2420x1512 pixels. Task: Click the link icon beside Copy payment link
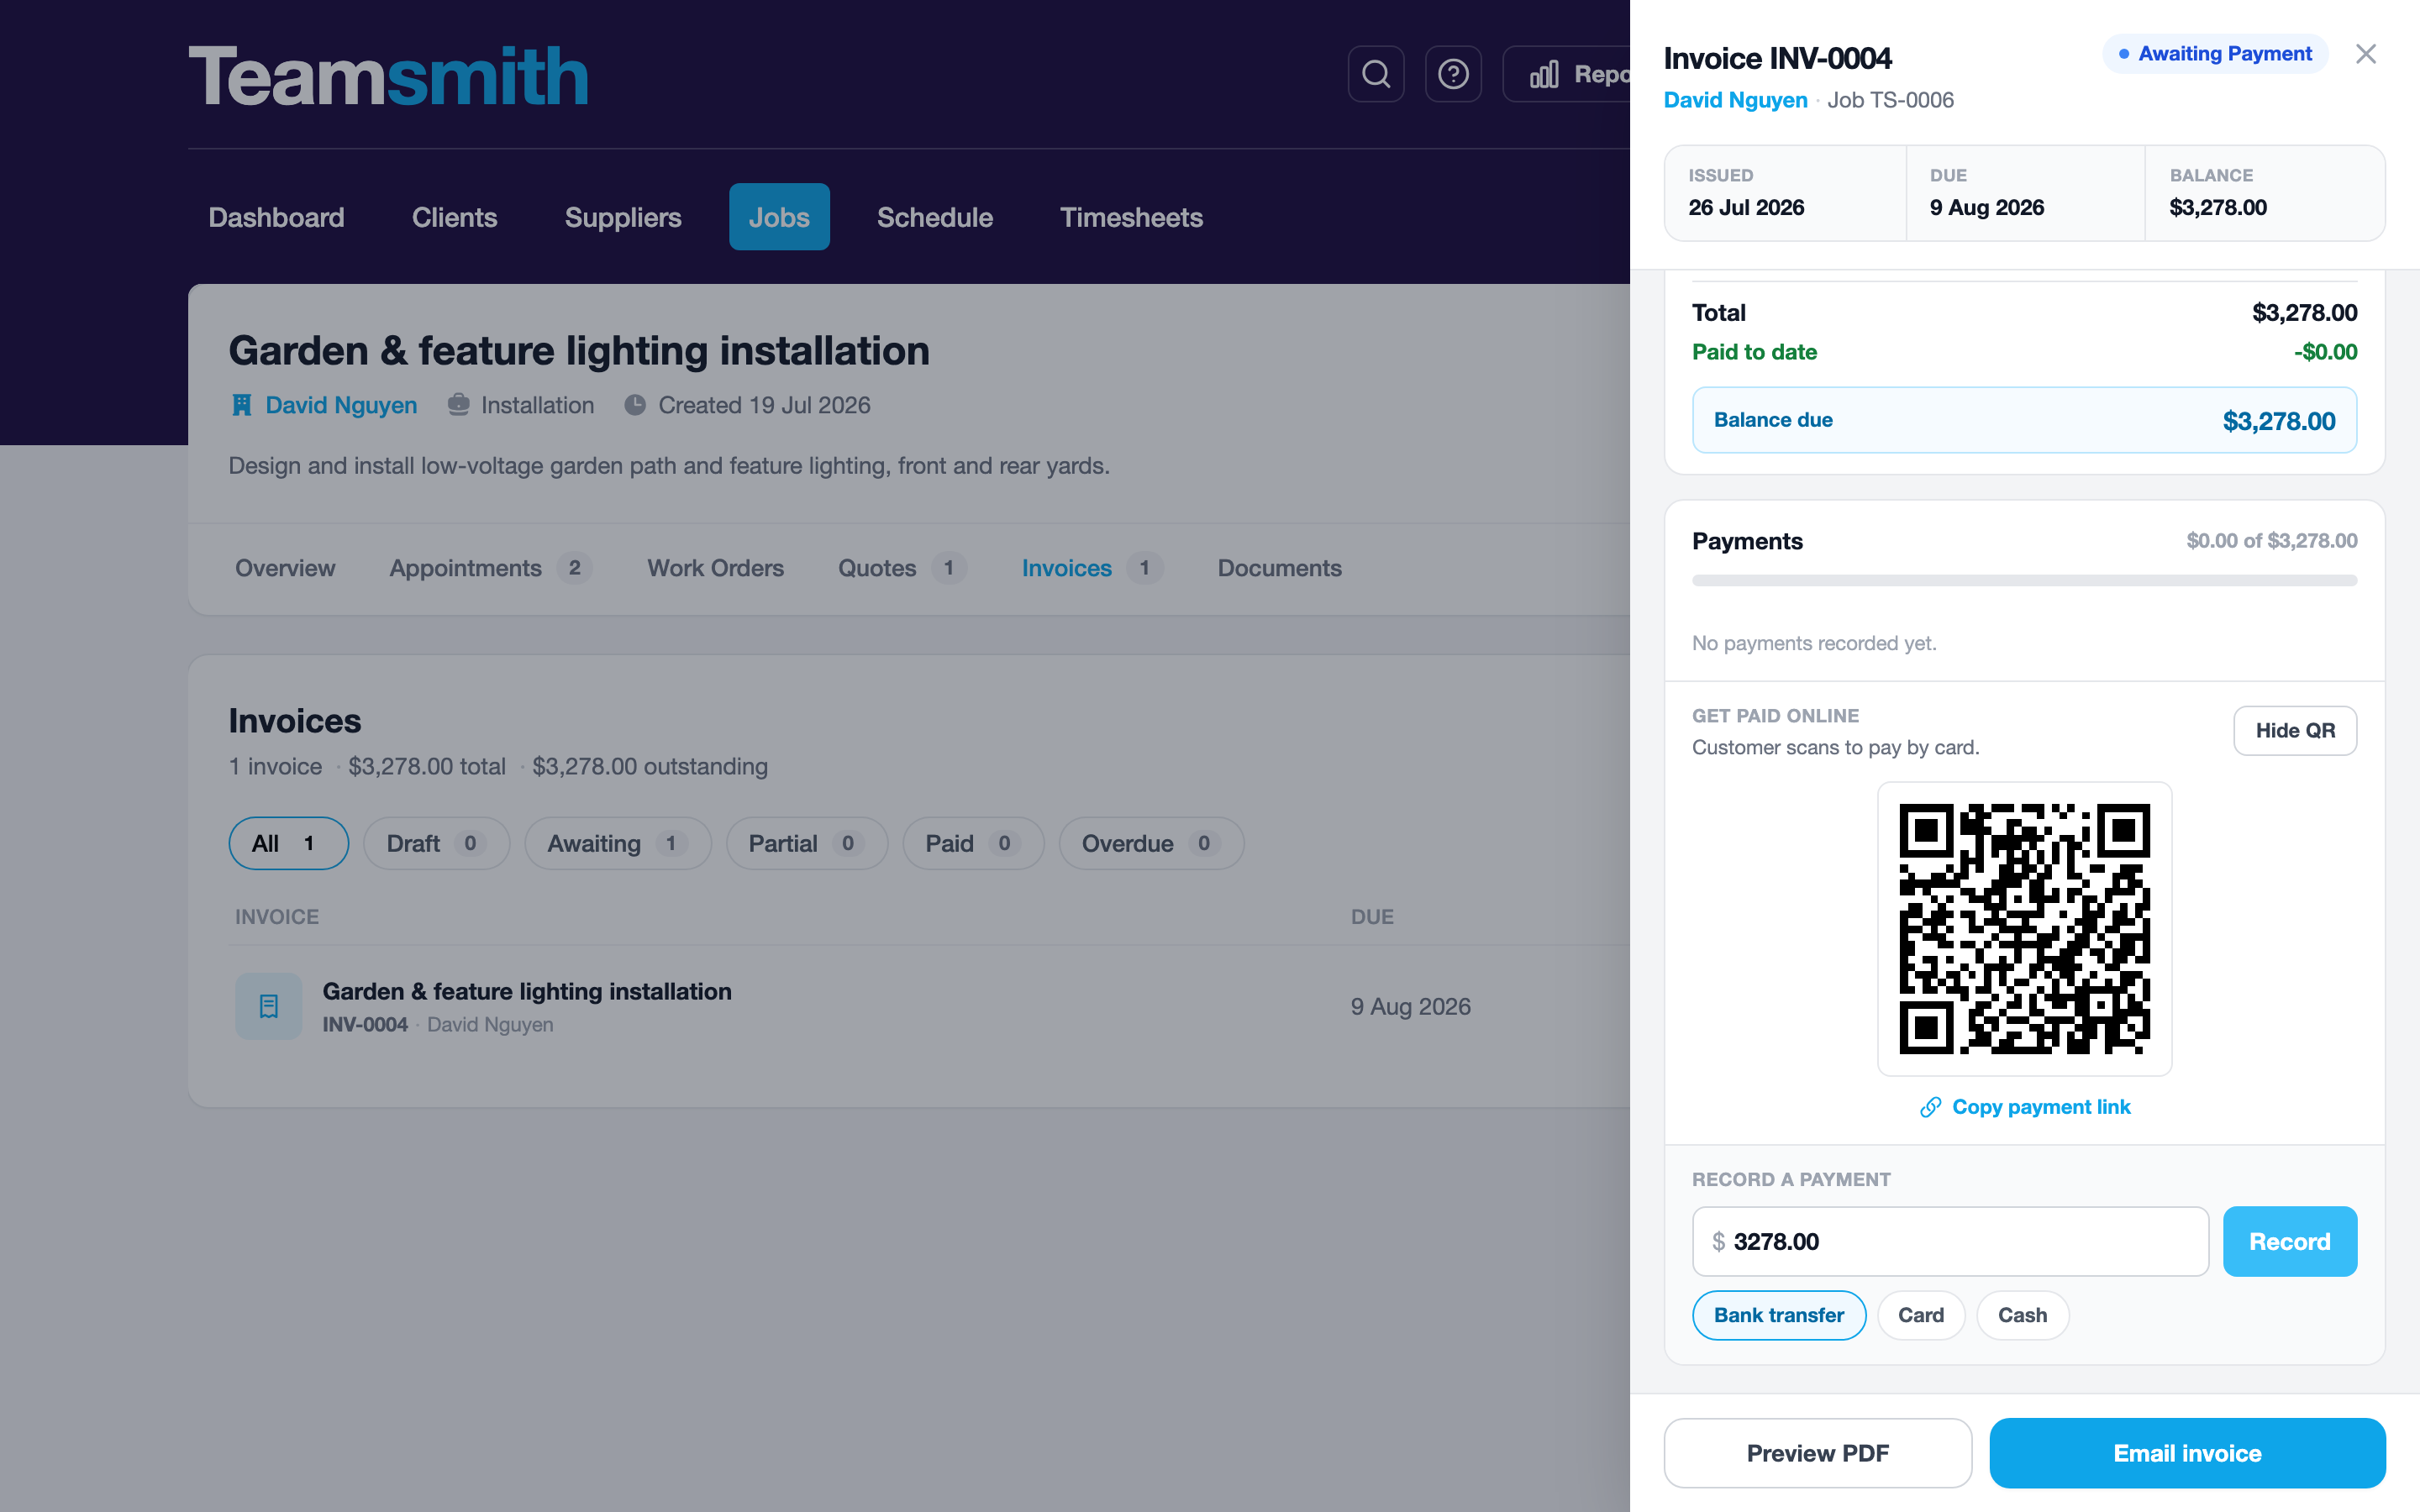(1930, 1107)
